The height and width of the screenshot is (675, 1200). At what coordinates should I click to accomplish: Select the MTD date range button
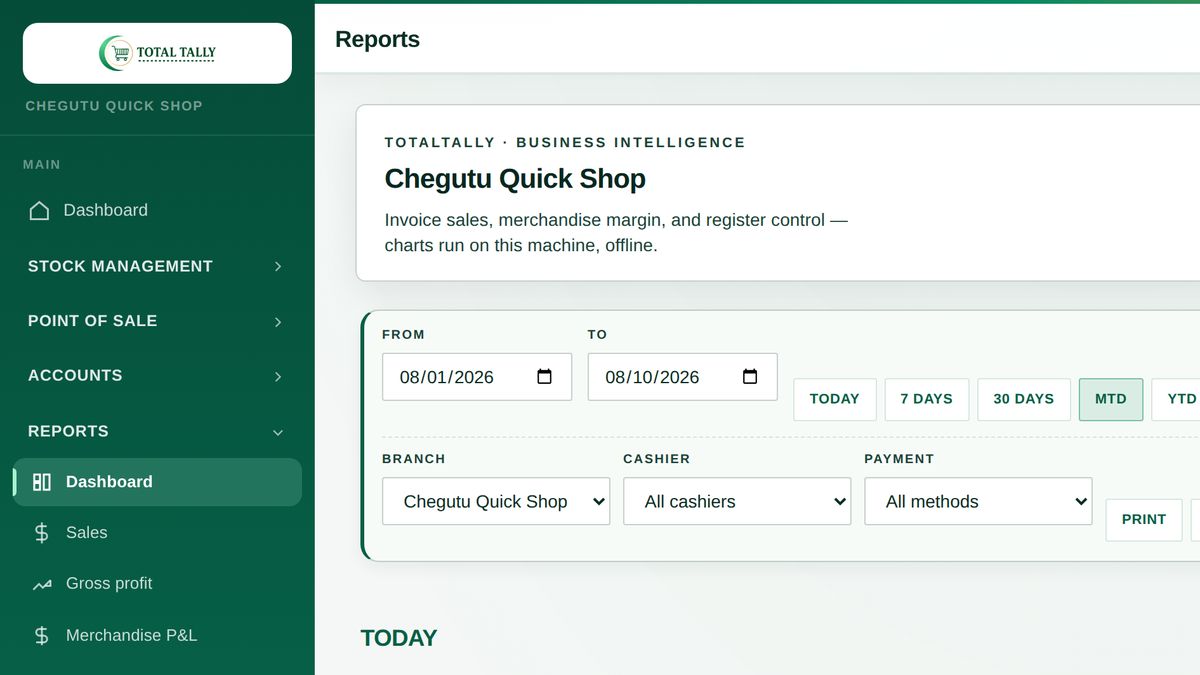tap(1111, 399)
